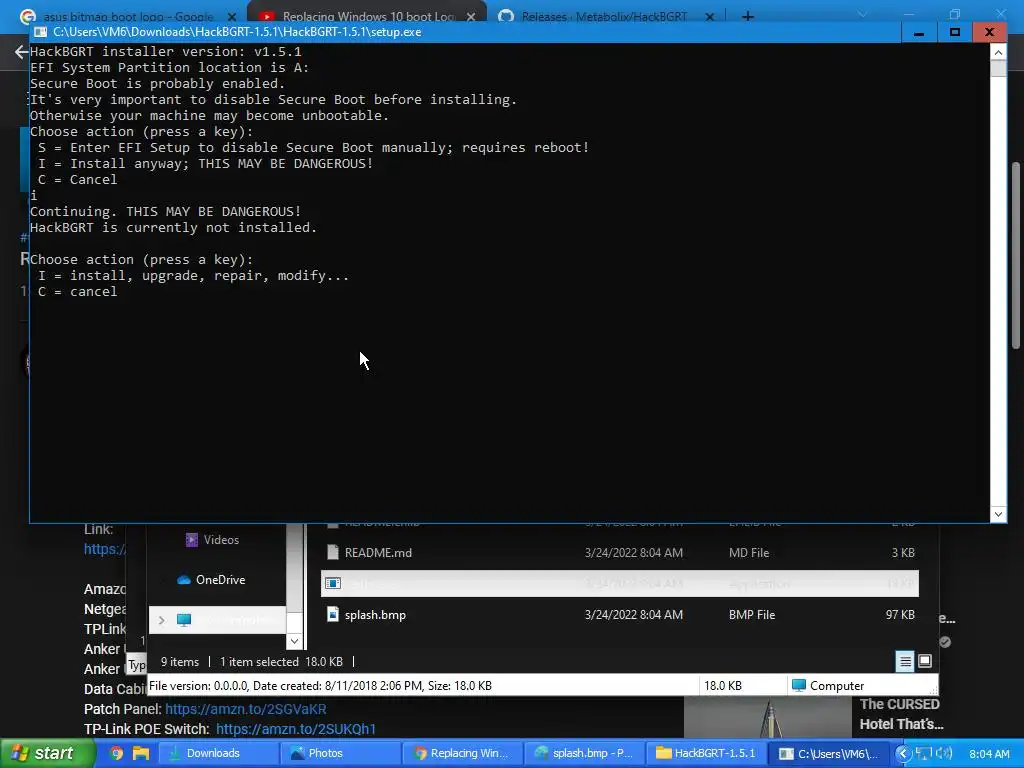Image resolution: width=1024 pixels, height=768 pixels.
Task: Open Videos in Explorer navigation pane
Action: point(221,540)
